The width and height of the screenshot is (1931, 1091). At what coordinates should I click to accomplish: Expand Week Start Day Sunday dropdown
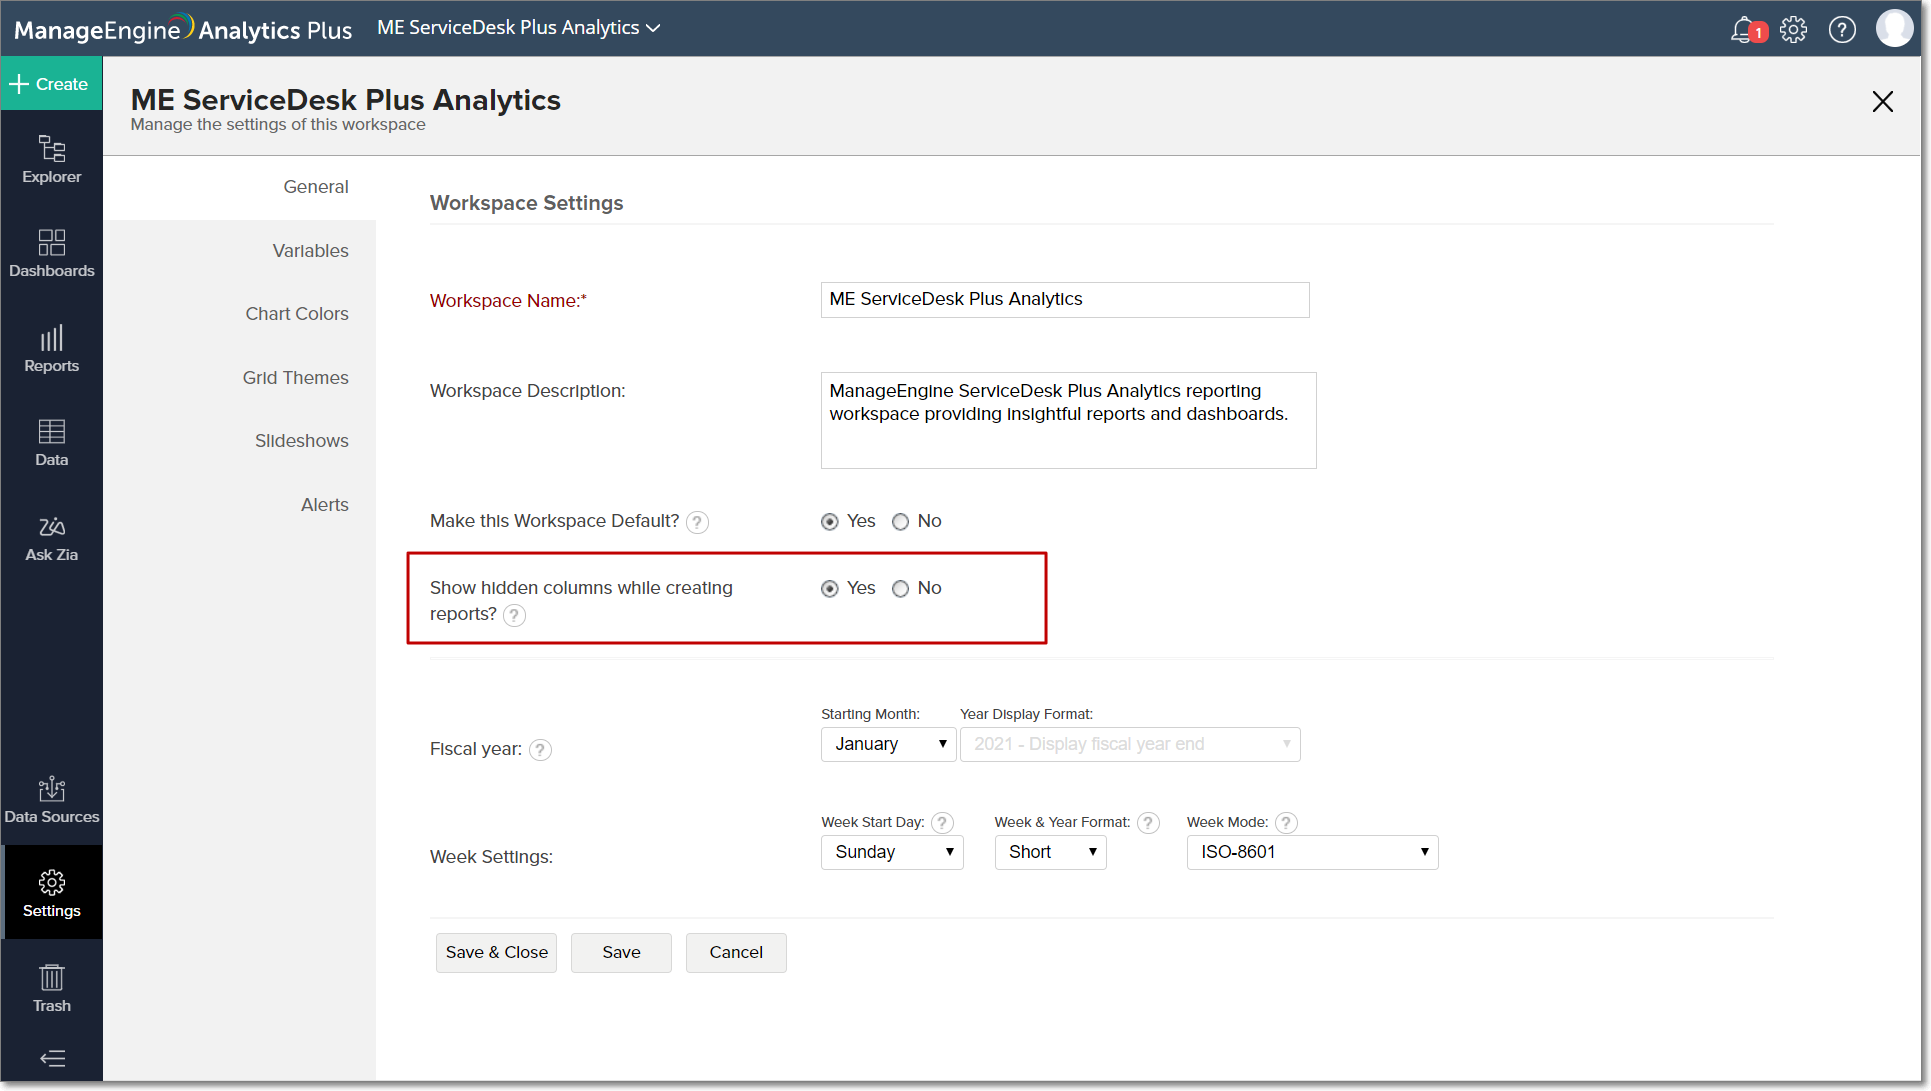click(891, 852)
